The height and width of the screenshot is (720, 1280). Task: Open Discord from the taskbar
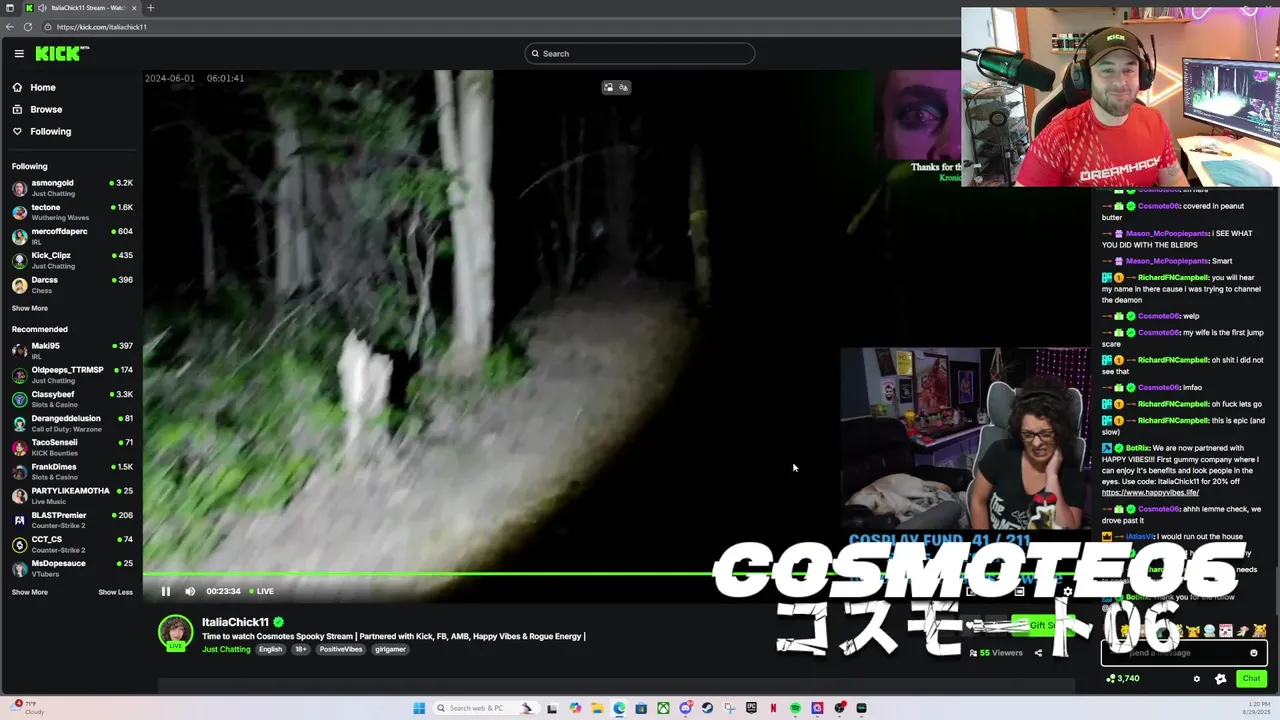[x=685, y=708]
